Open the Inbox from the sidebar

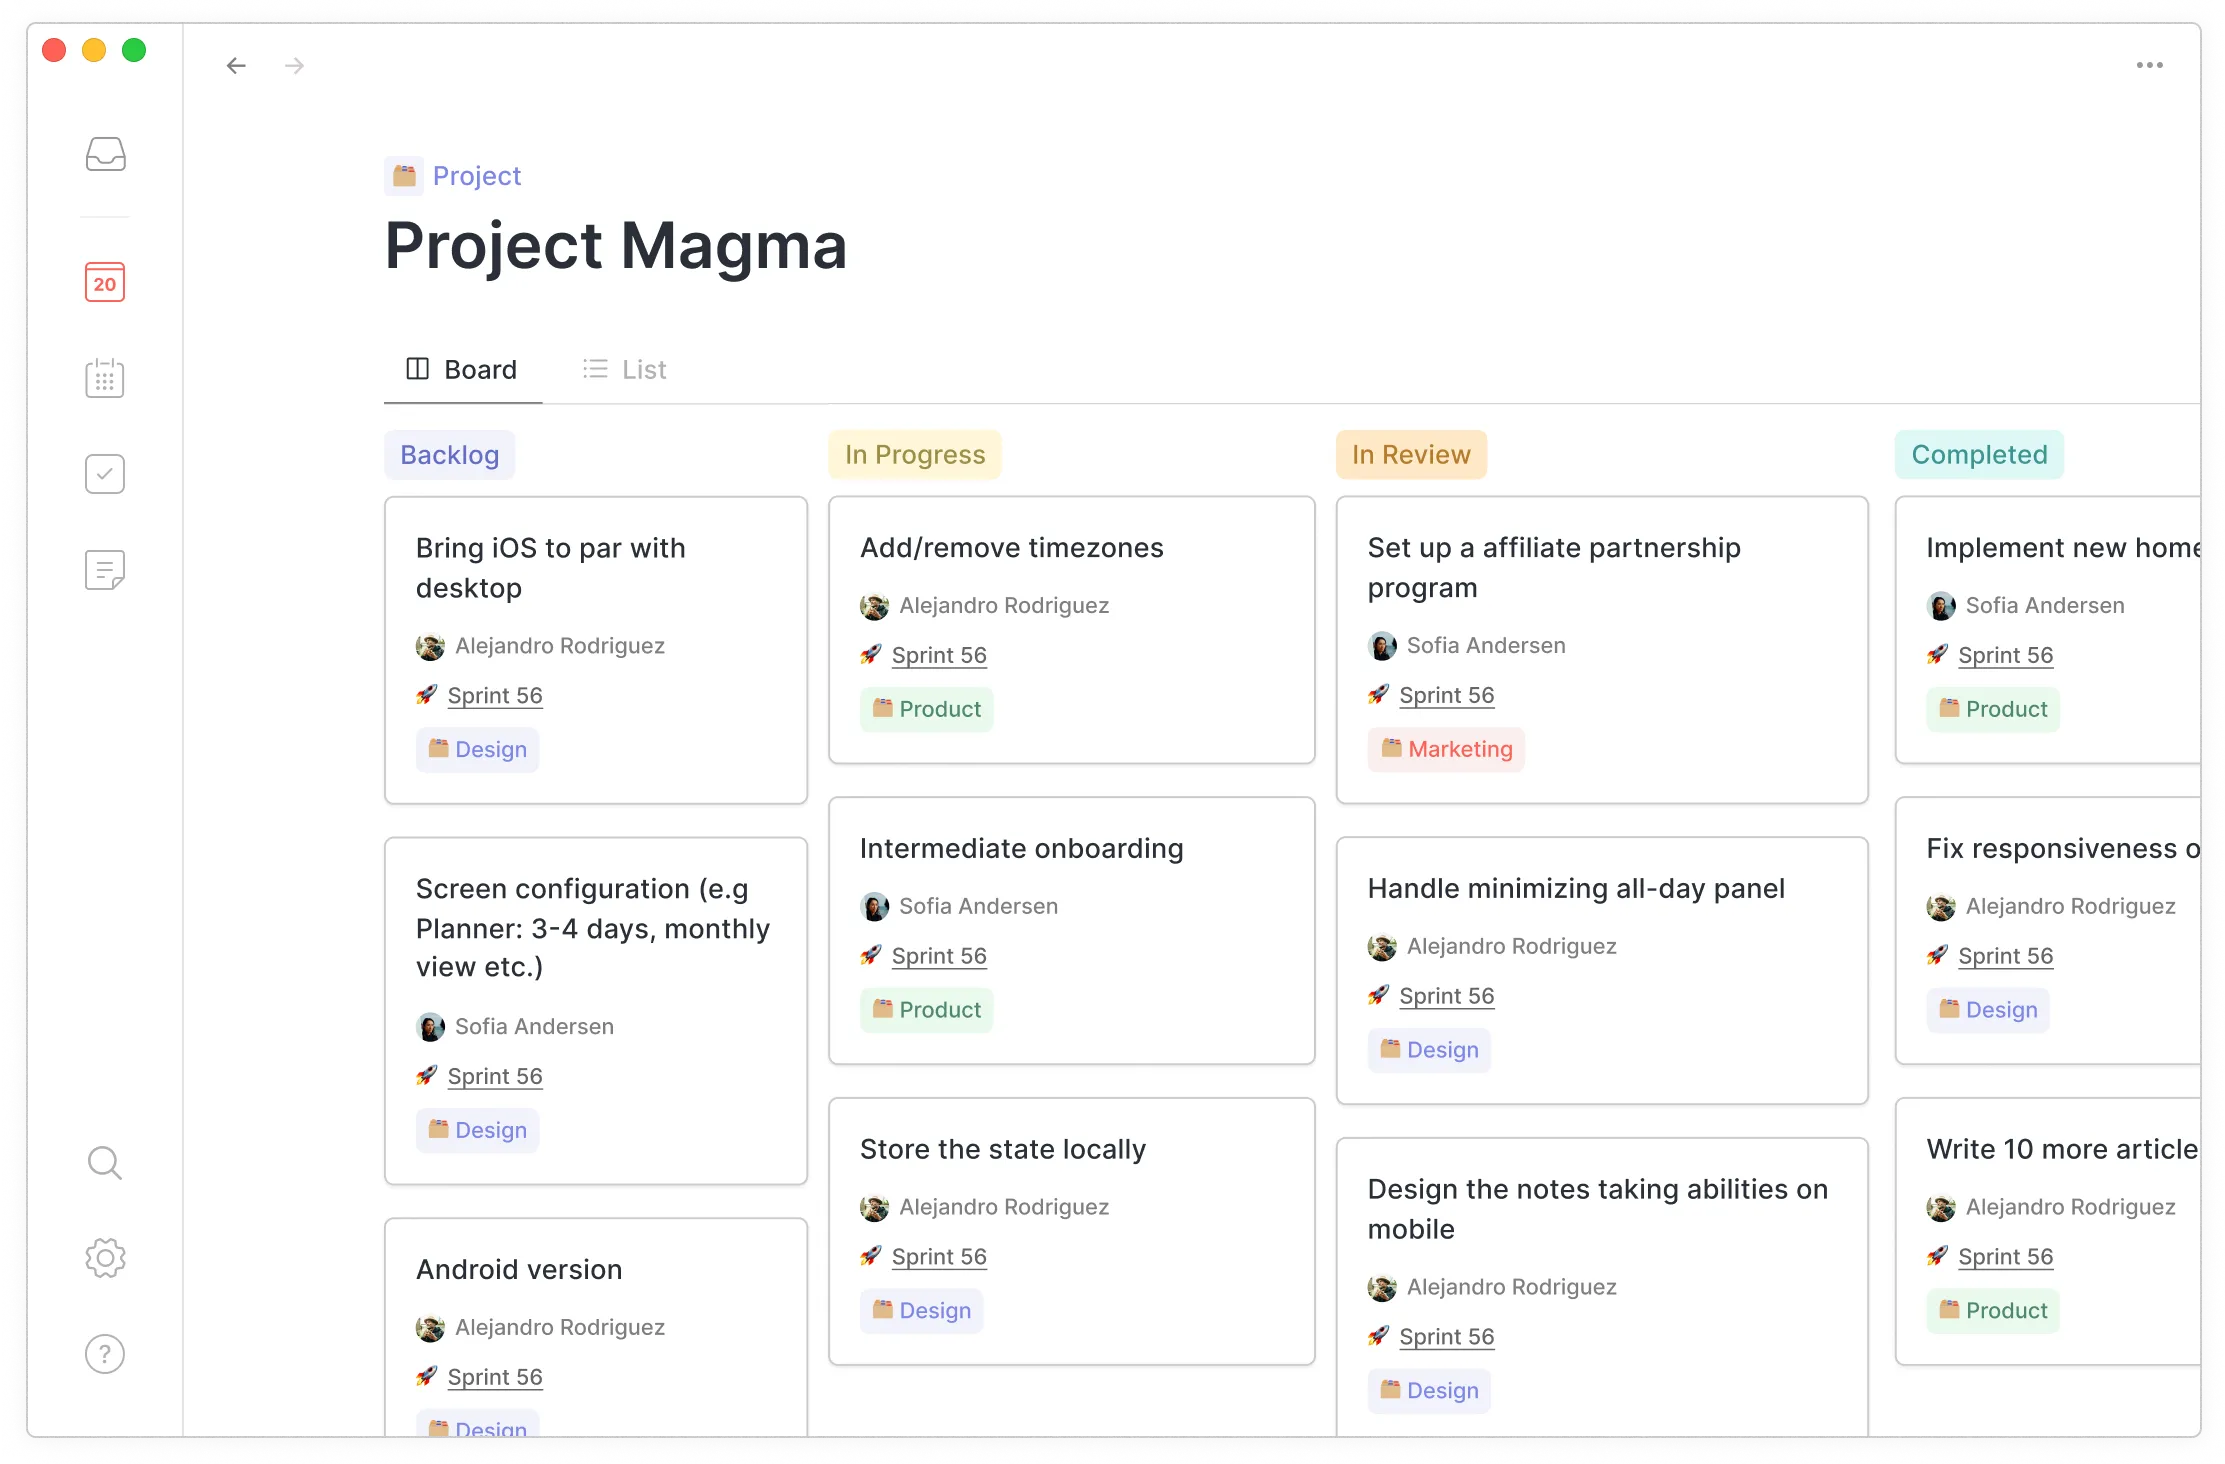tap(104, 153)
